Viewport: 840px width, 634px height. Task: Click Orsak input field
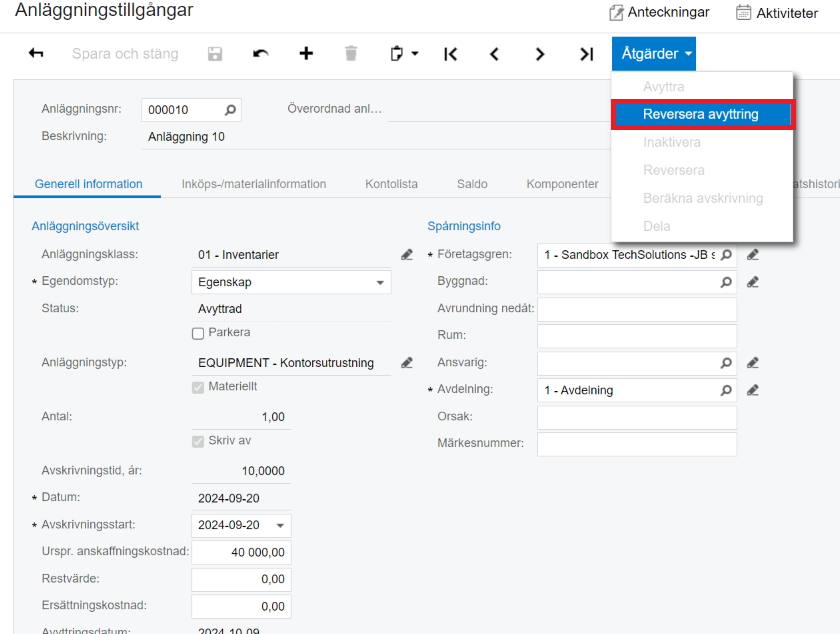click(637, 417)
